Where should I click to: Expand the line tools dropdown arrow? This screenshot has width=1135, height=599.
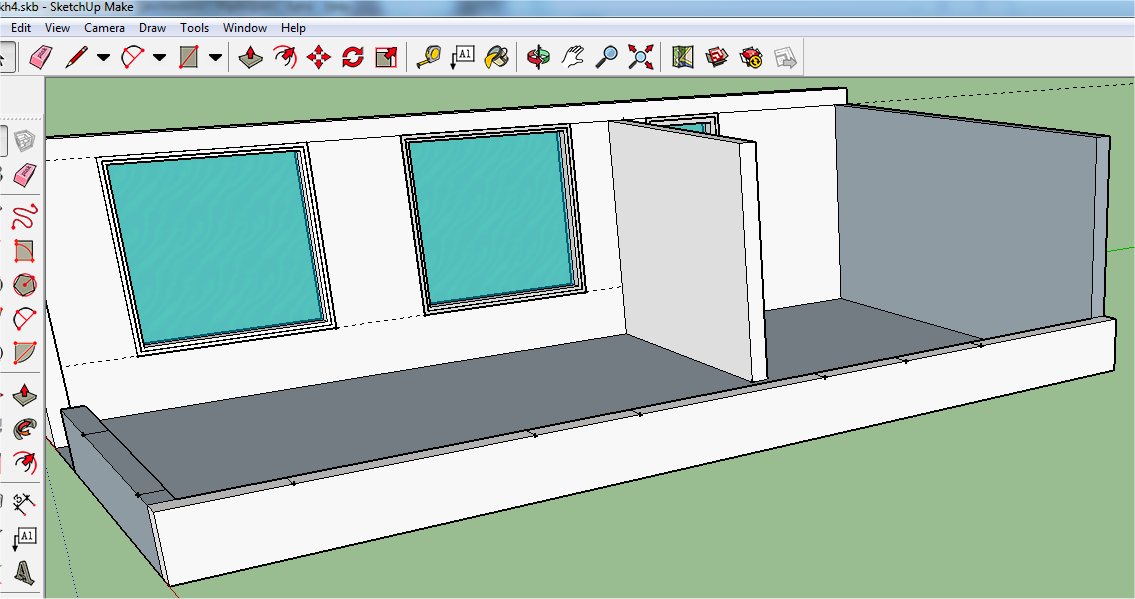point(104,58)
